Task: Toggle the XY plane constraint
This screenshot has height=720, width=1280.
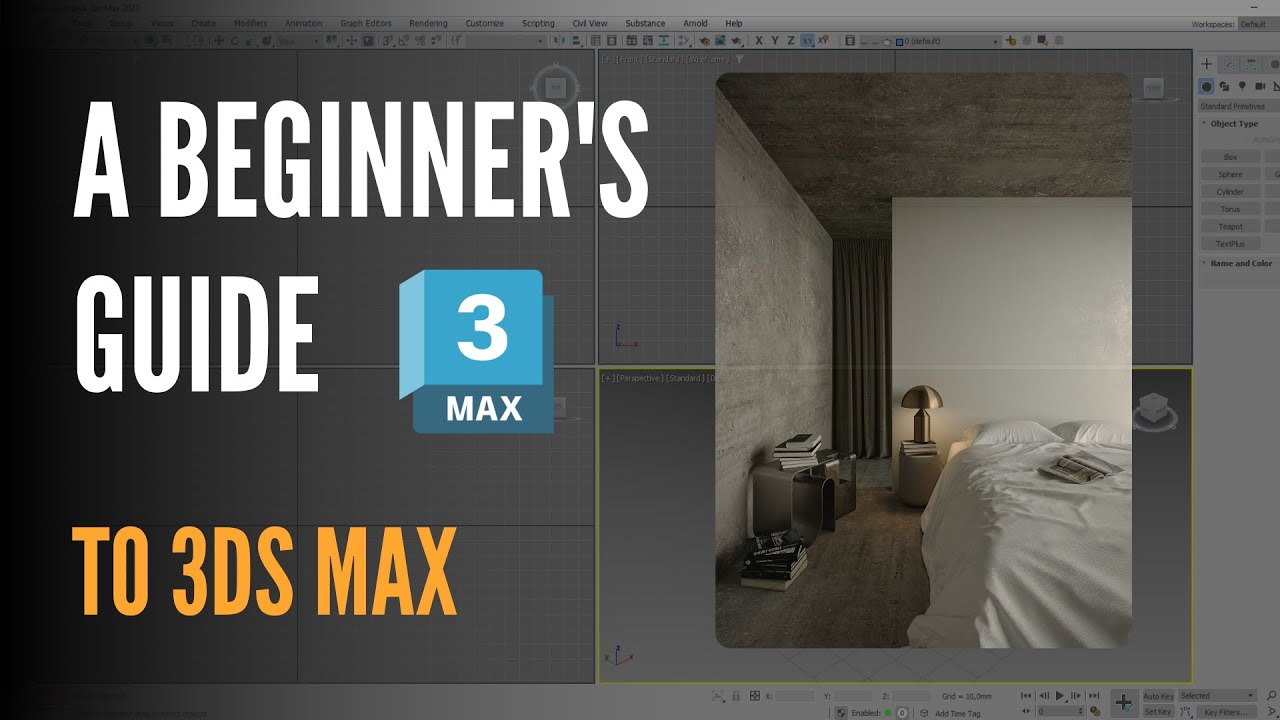Action: [807, 41]
